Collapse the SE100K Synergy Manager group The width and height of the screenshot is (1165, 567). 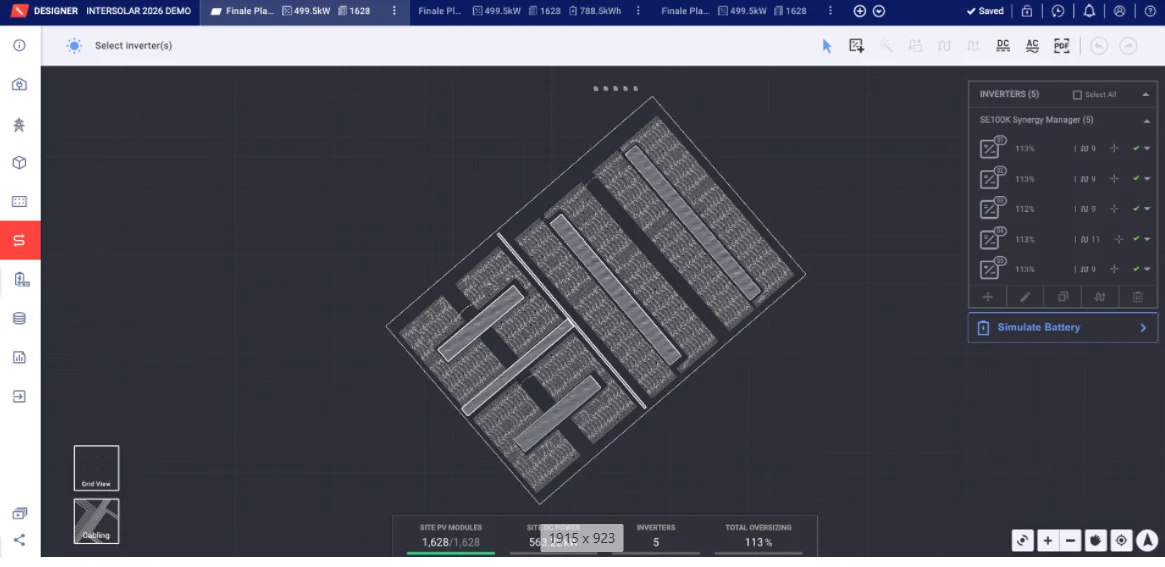pos(1146,120)
